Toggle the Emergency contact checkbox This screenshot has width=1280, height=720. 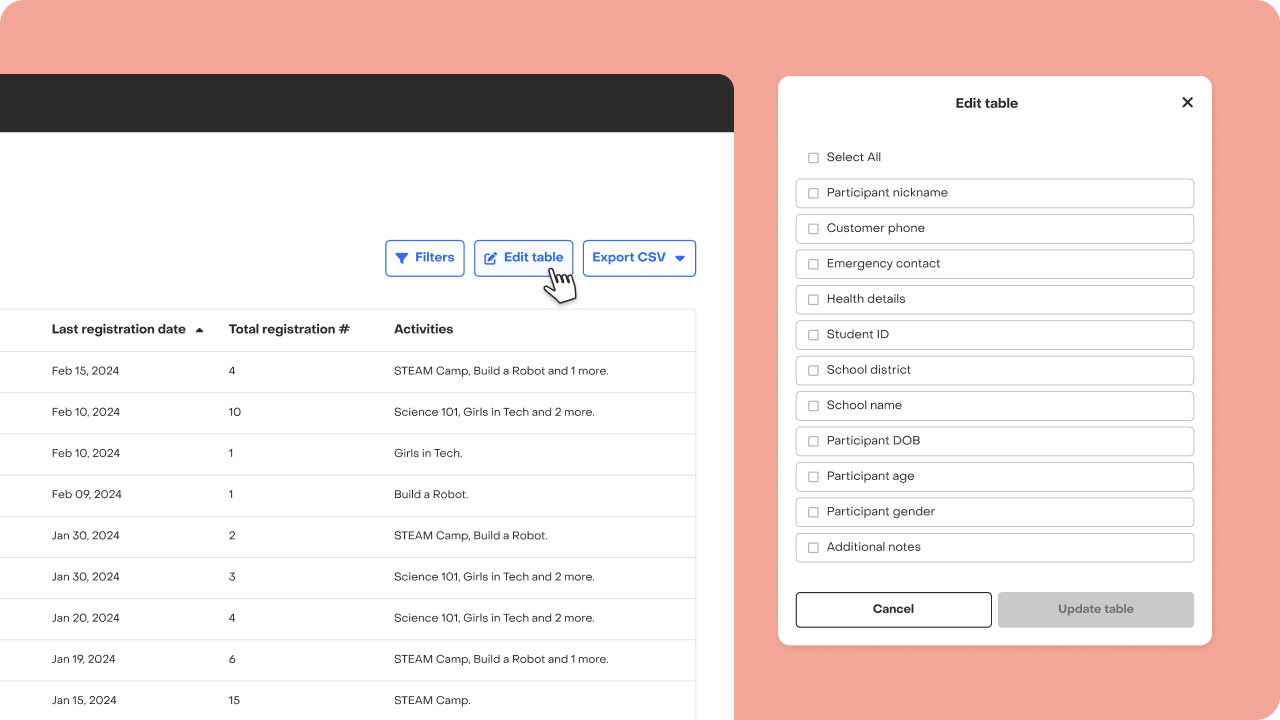tap(813, 264)
